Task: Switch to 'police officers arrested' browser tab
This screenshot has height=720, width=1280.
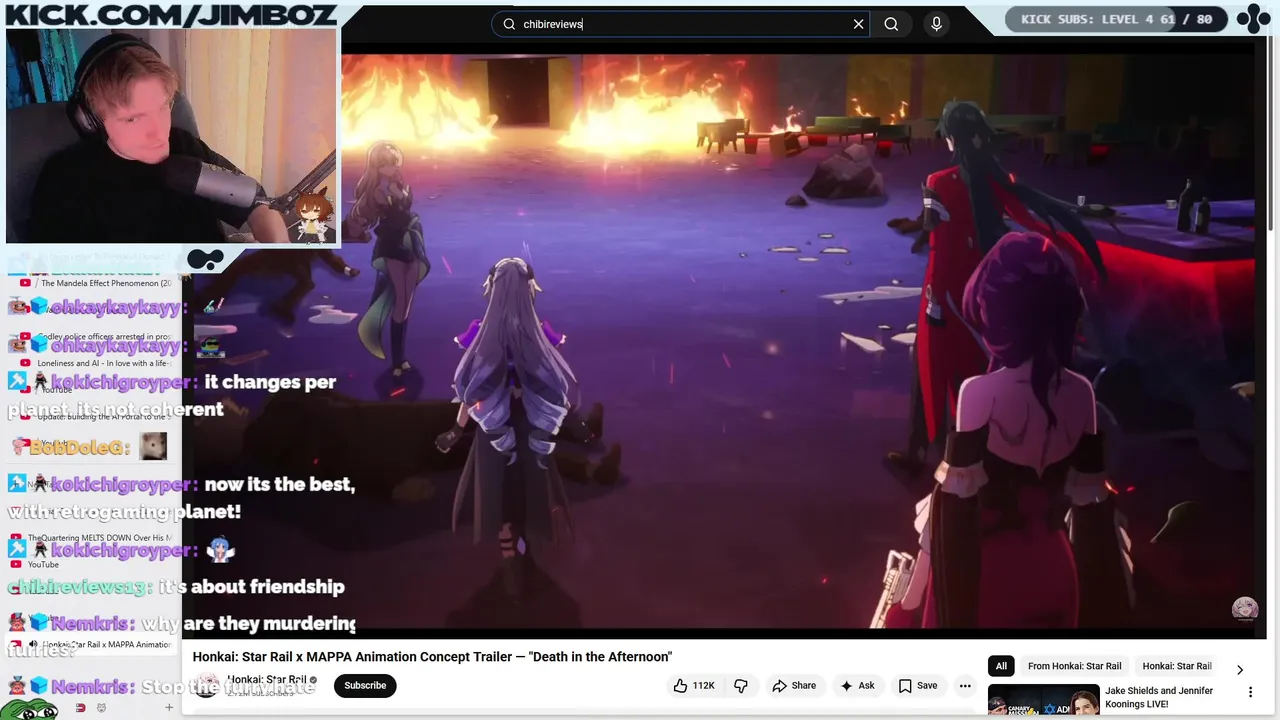Action: (x=95, y=337)
